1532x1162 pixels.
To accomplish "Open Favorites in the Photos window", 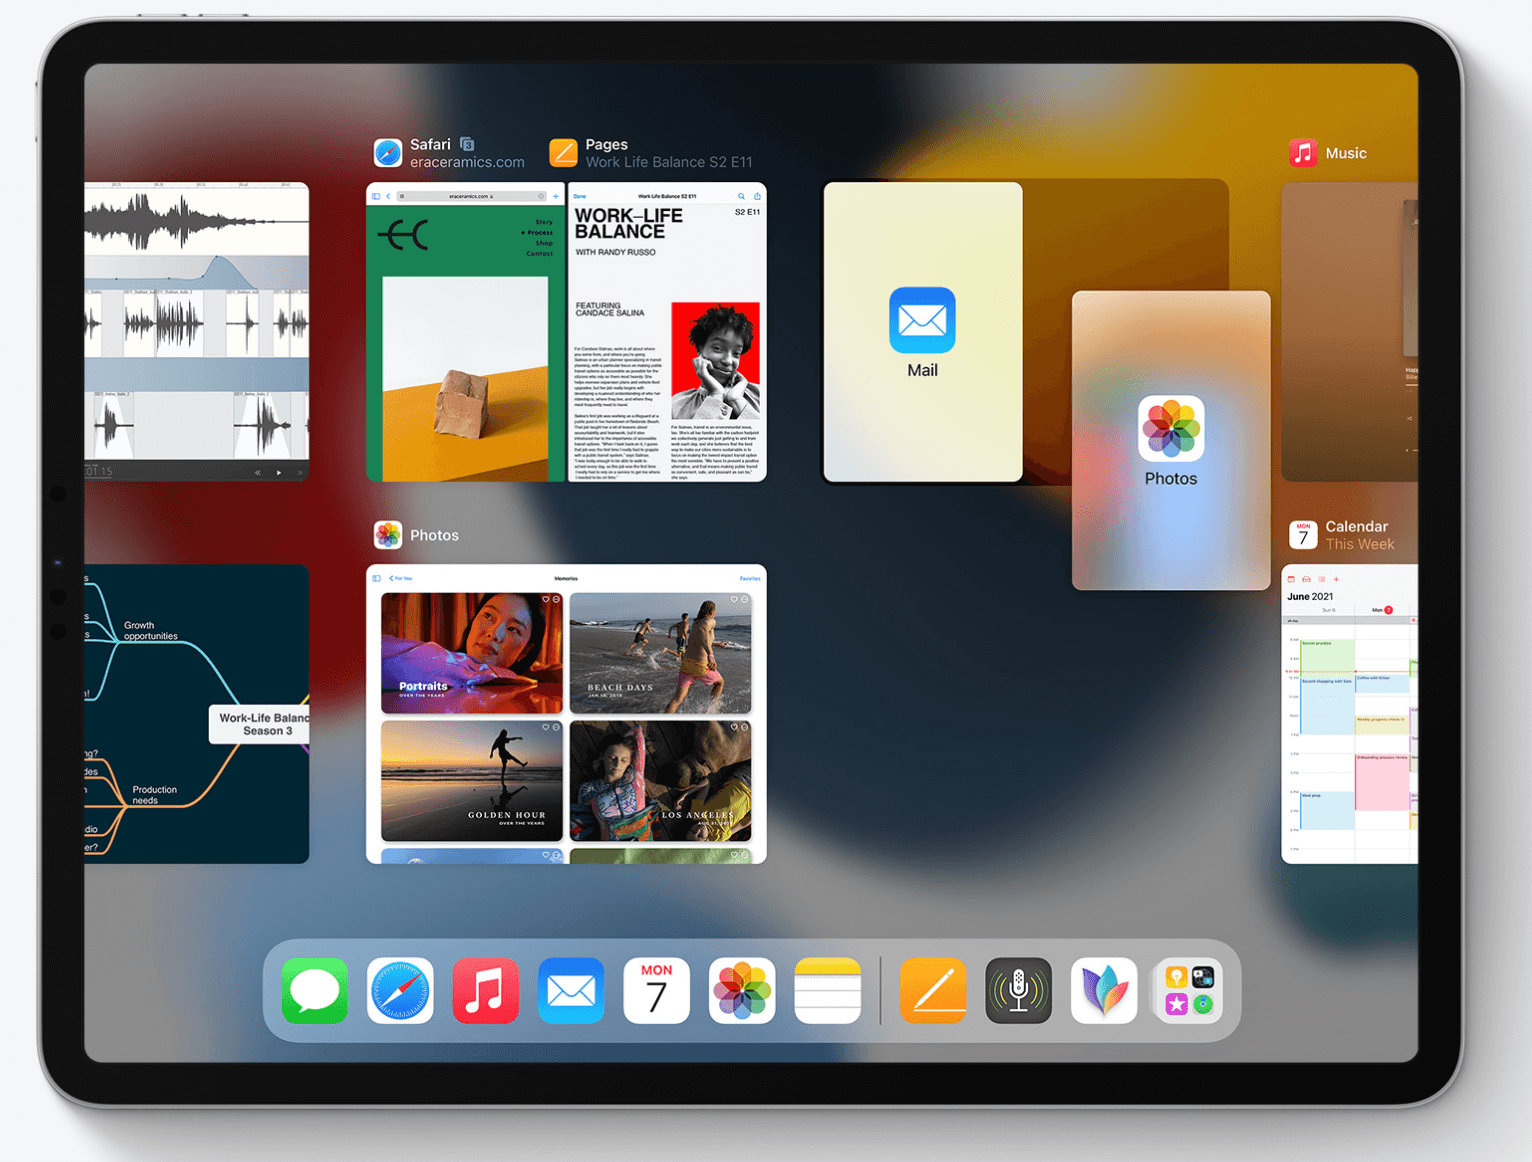I will (750, 578).
